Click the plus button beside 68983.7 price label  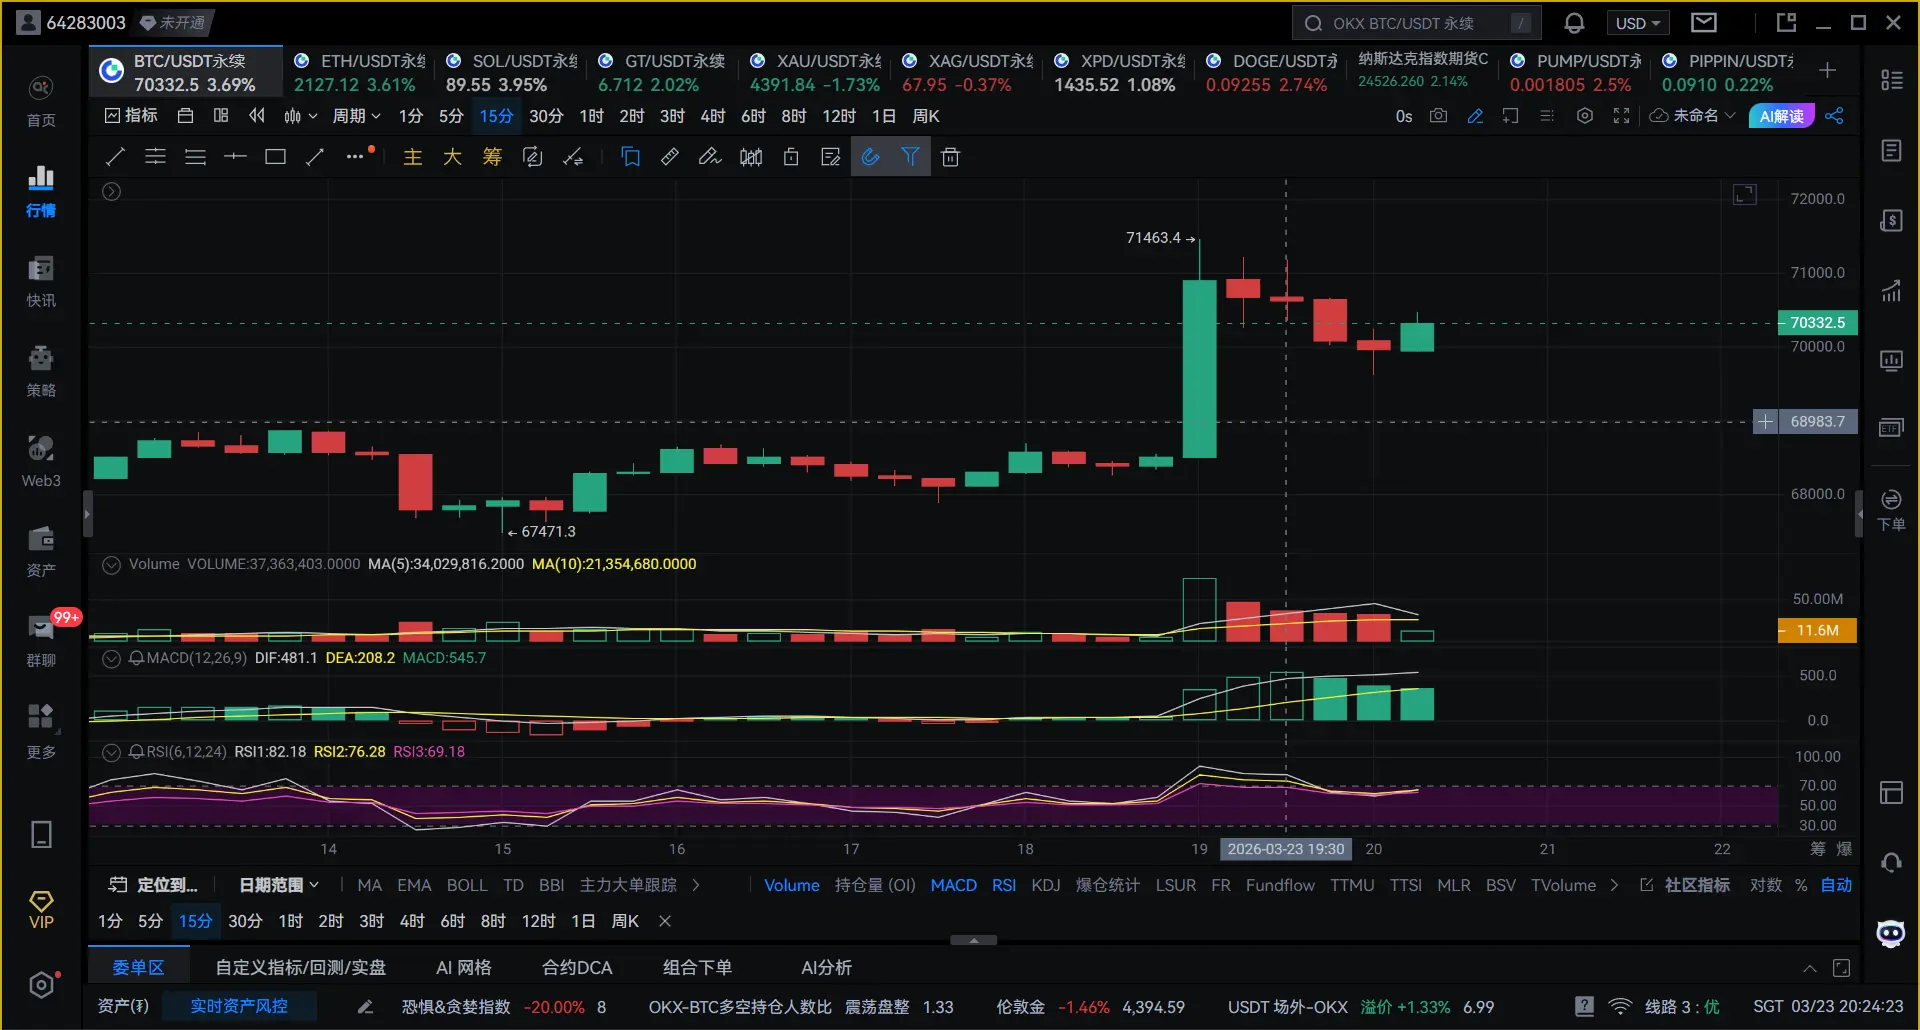tap(1765, 422)
